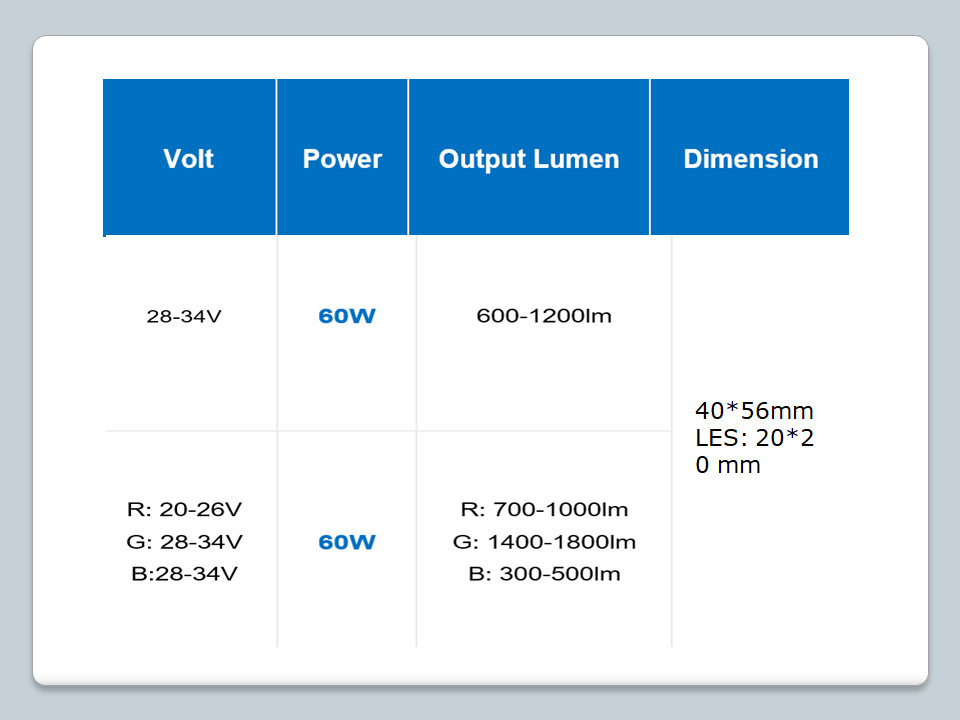960x720 pixels.
Task: Click the R: 20-26V voltage entry
Action: (x=185, y=510)
